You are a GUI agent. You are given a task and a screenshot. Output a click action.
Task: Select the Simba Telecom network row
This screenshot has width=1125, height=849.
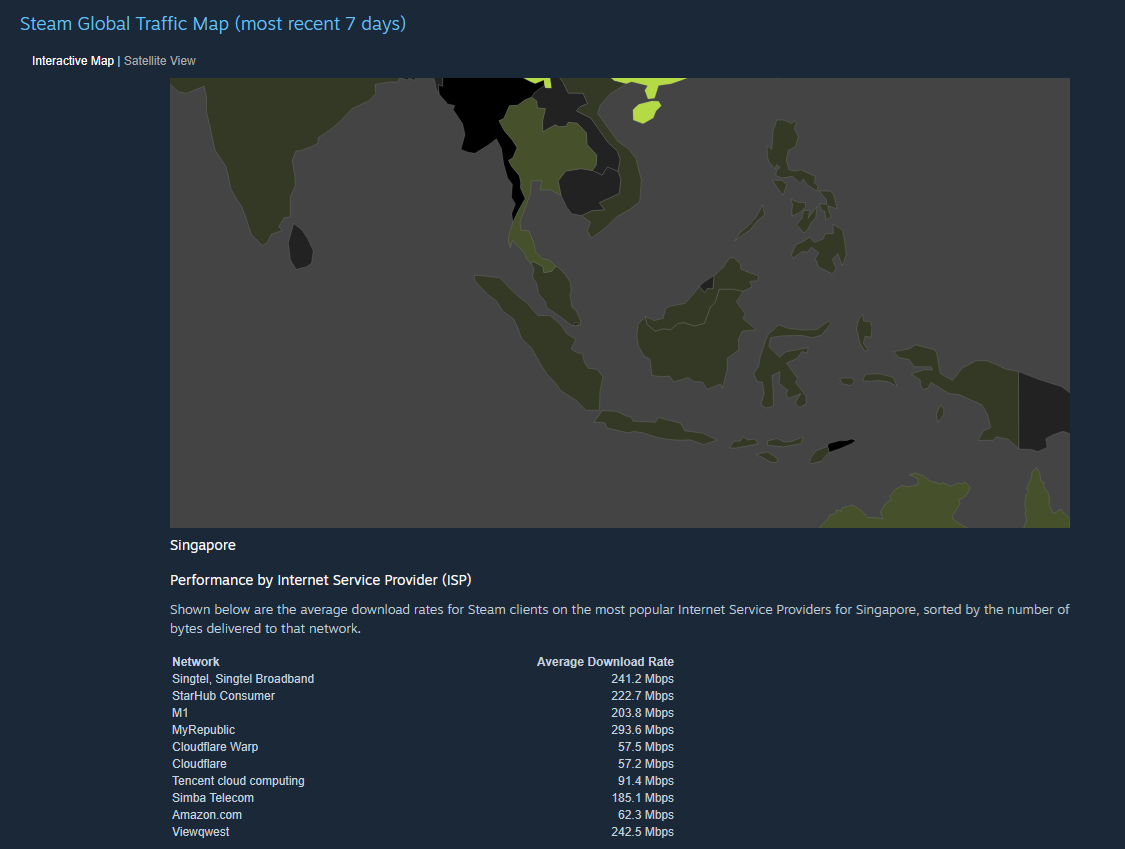(x=423, y=798)
